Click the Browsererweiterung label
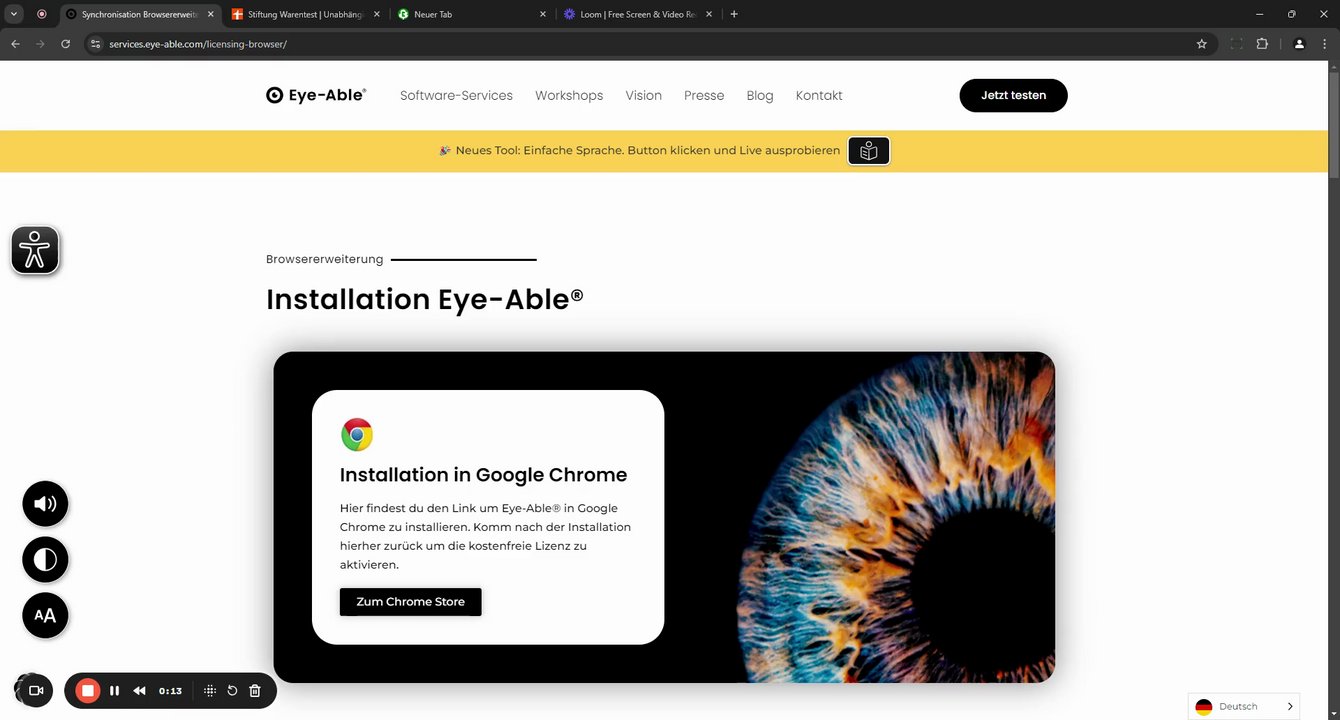Image resolution: width=1340 pixels, height=720 pixels. point(324,259)
